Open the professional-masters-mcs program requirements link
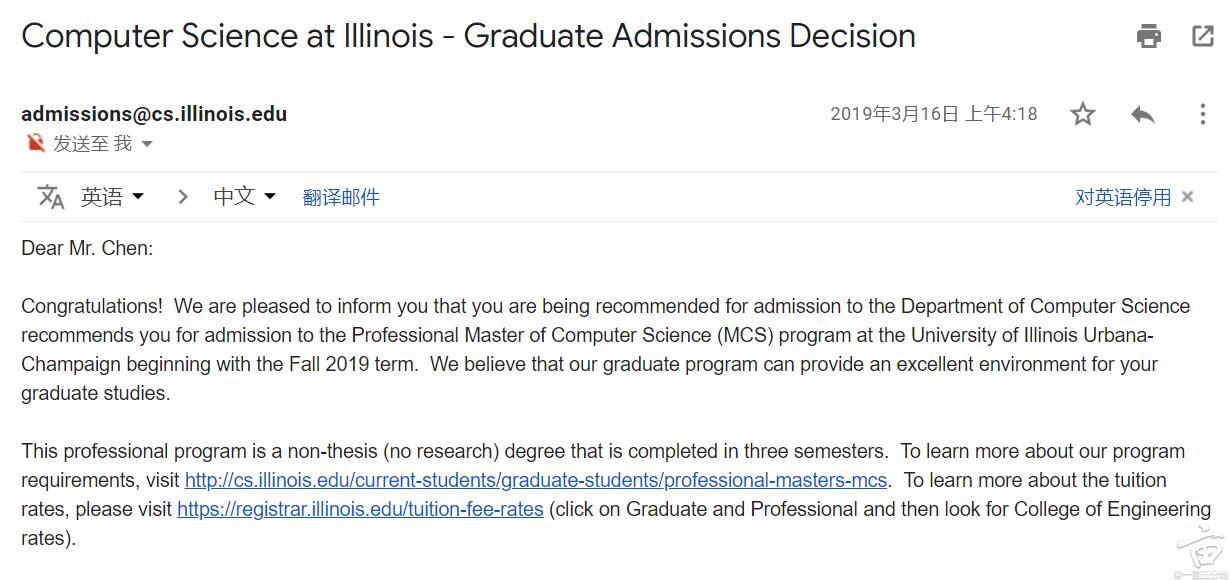The width and height of the screenshot is (1230, 580). [x=536, y=480]
